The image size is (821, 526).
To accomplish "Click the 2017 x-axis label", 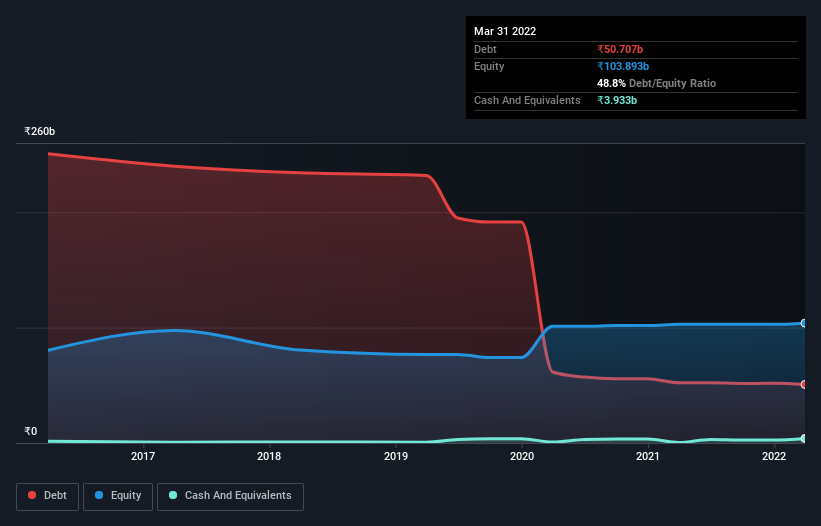I will pos(143,456).
